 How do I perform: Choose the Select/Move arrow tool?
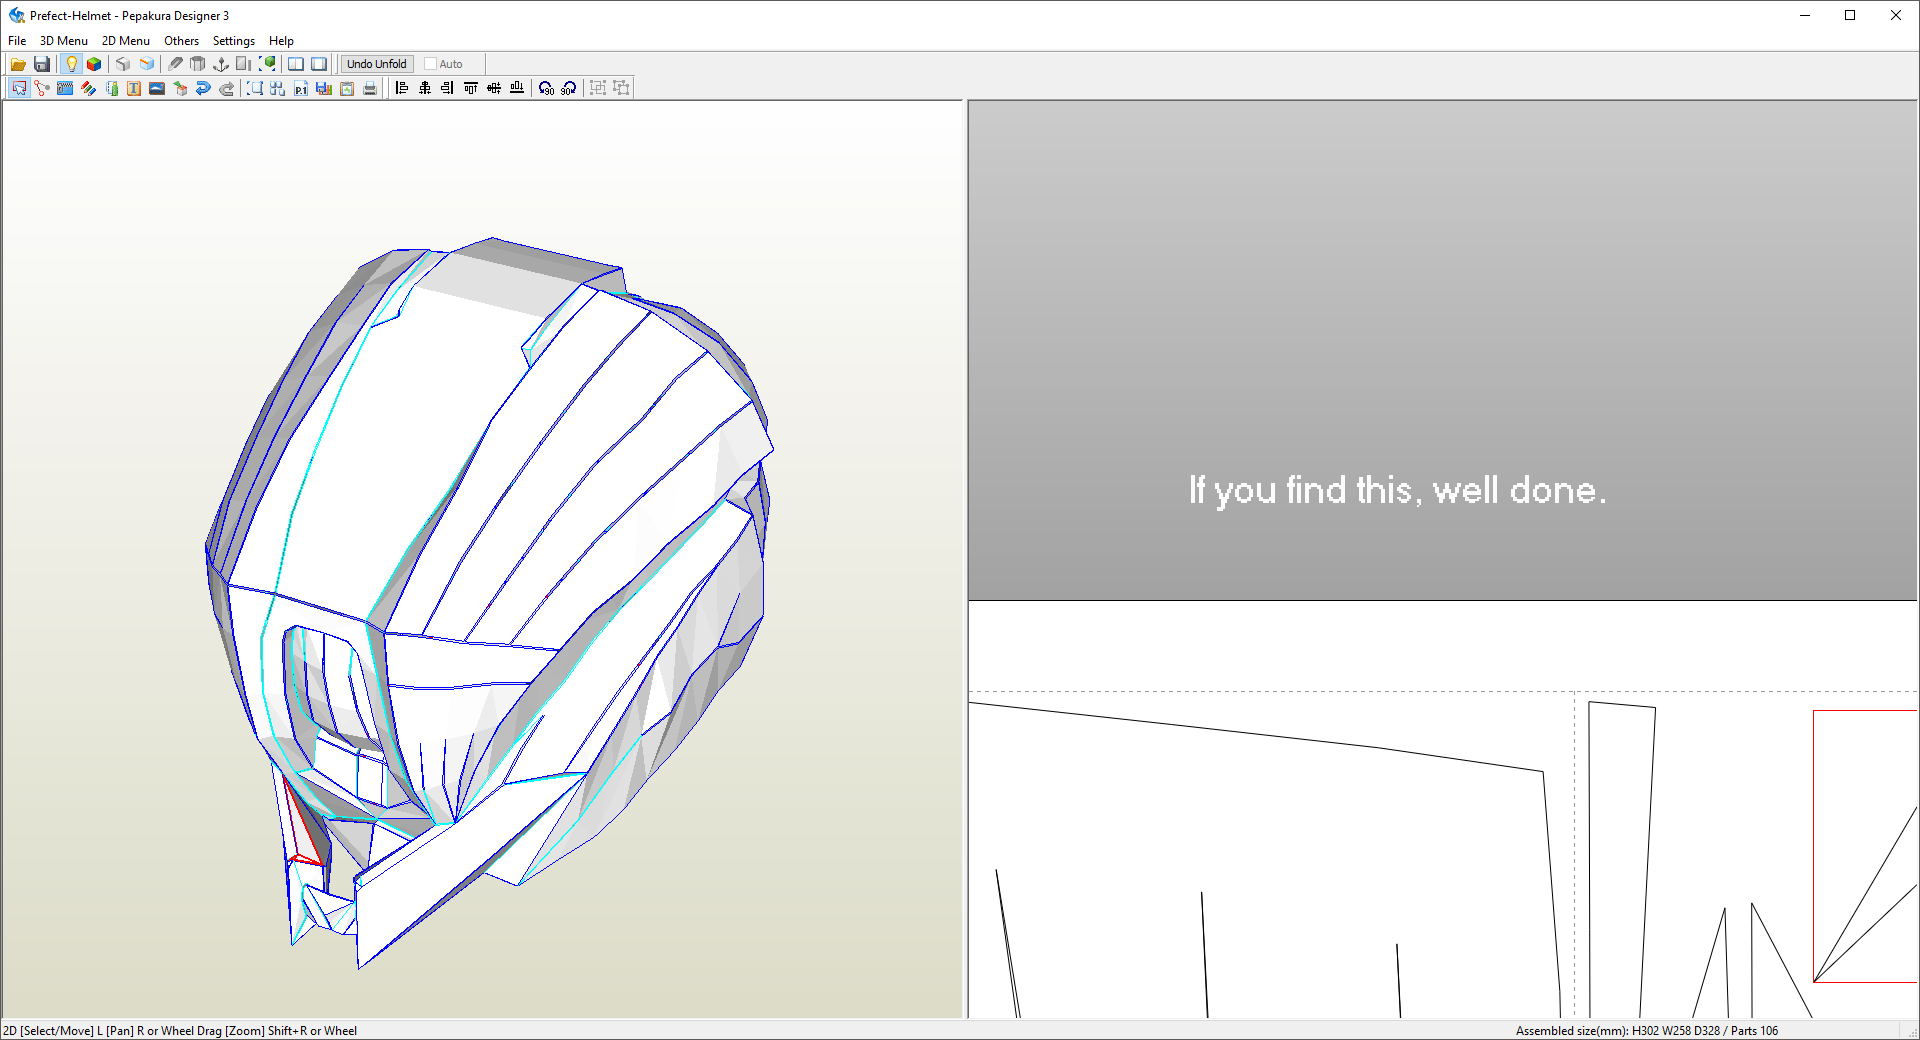click(19, 88)
